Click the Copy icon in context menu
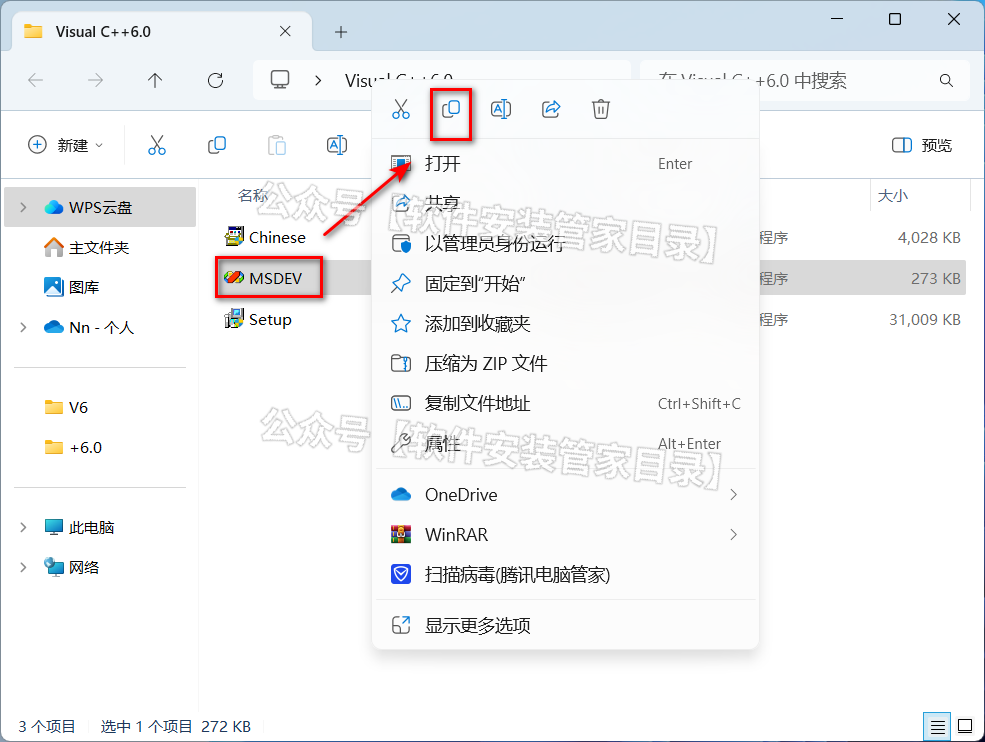The image size is (985, 742). click(x=451, y=109)
